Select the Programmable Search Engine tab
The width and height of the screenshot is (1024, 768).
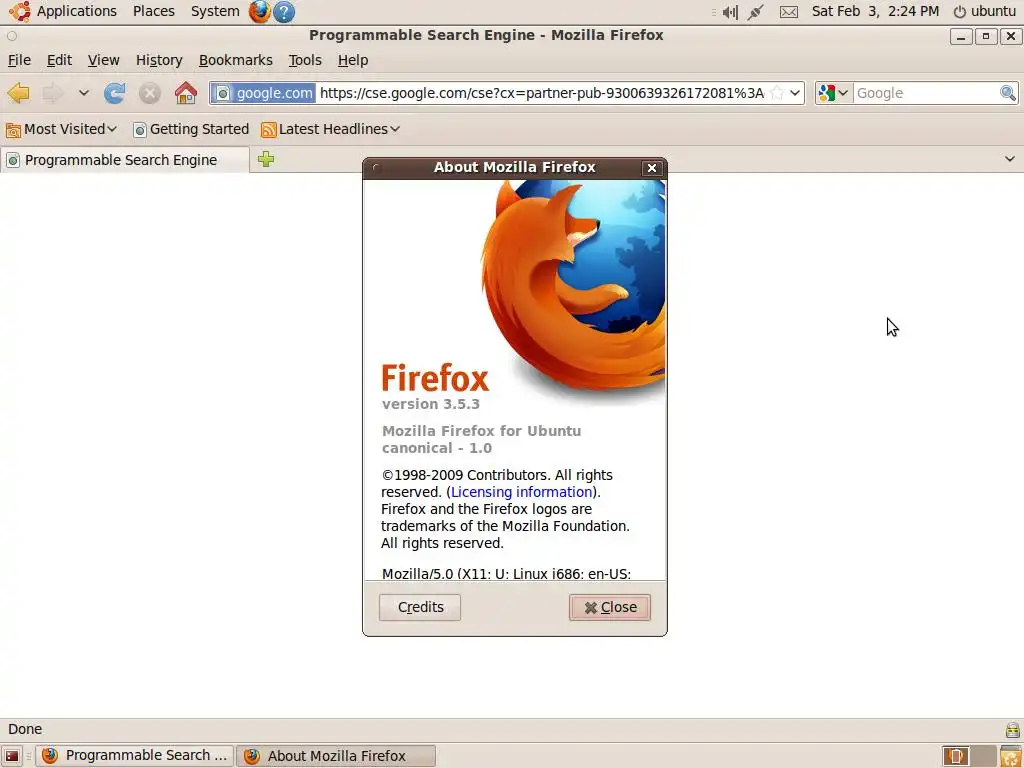tap(125, 160)
